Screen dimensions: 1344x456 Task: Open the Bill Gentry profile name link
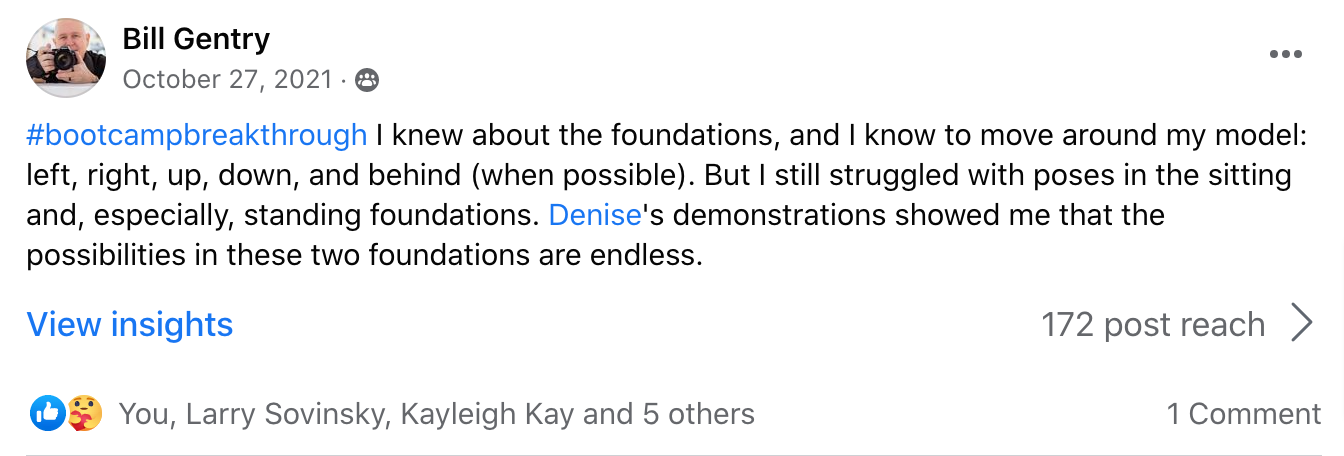(x=196, y=39)
